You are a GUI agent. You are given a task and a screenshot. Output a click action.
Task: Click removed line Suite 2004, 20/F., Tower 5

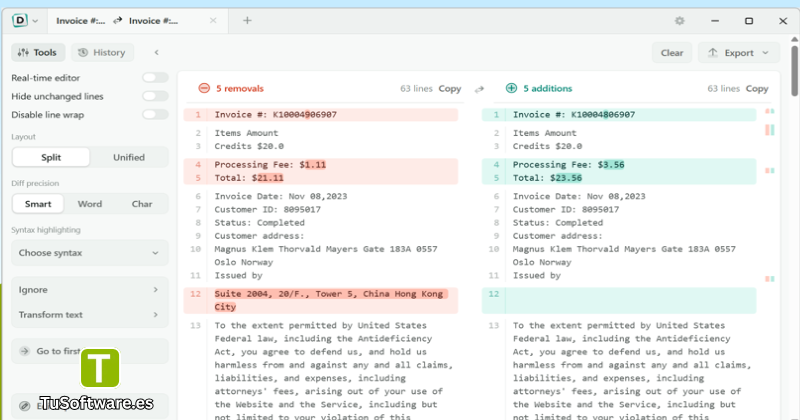click(320, 300)
